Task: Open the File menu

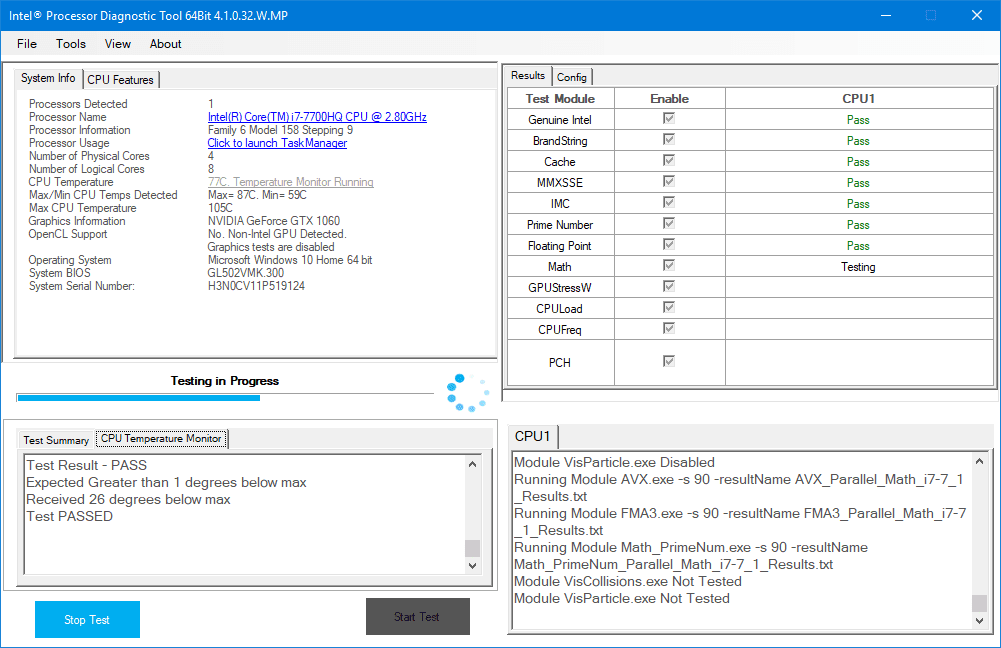Action: (27, 44)
